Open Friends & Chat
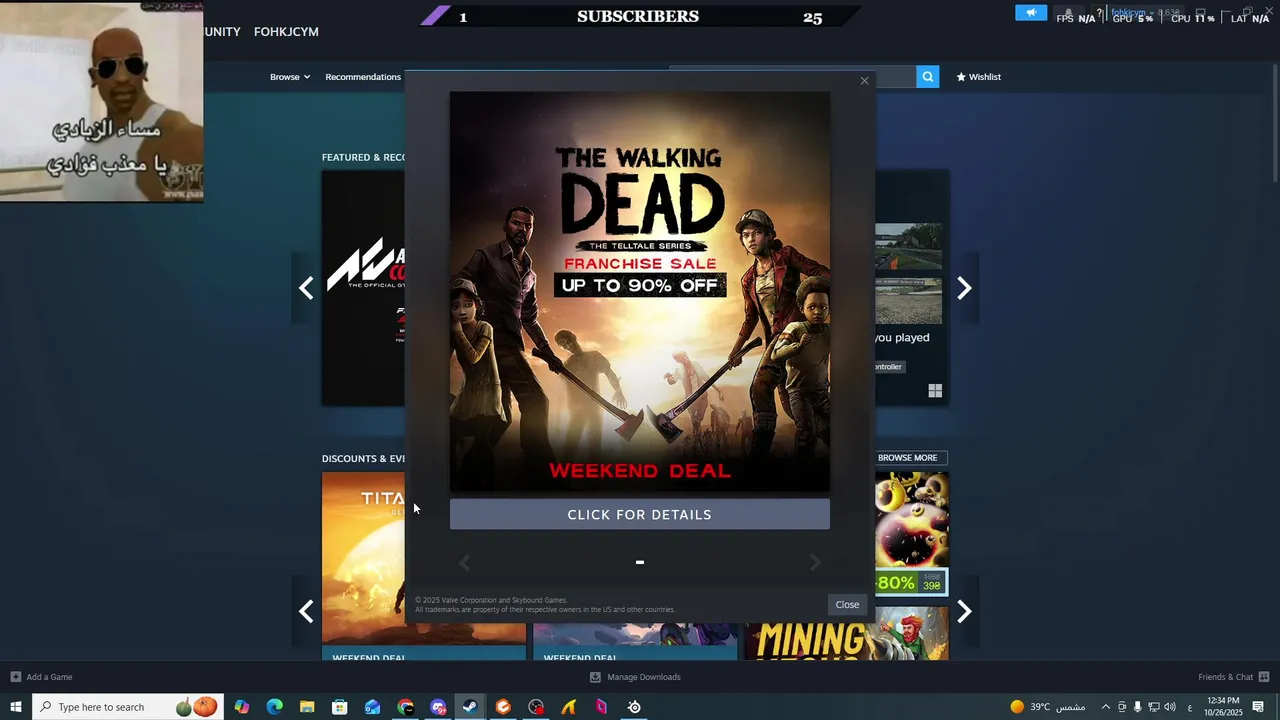 pyautogui.click(x=1234, y=677)
